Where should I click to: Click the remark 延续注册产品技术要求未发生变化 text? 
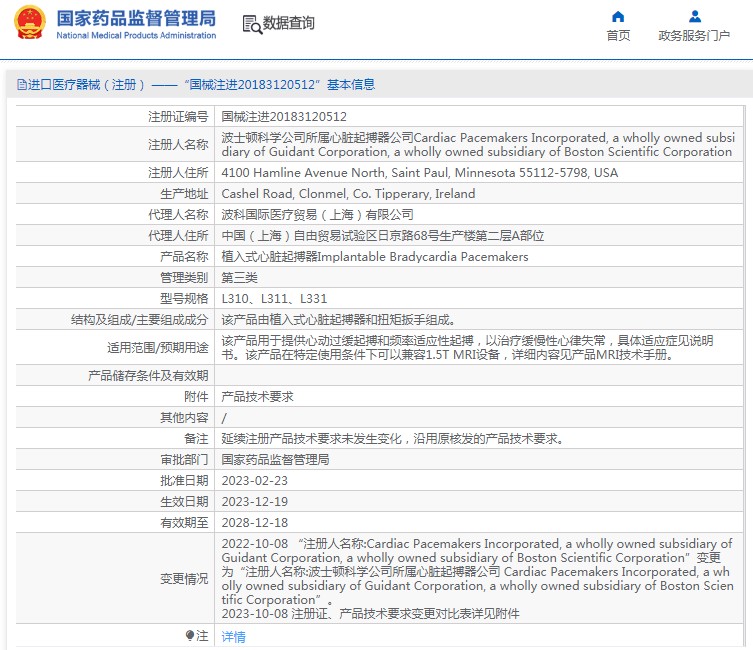coord(393,439)
